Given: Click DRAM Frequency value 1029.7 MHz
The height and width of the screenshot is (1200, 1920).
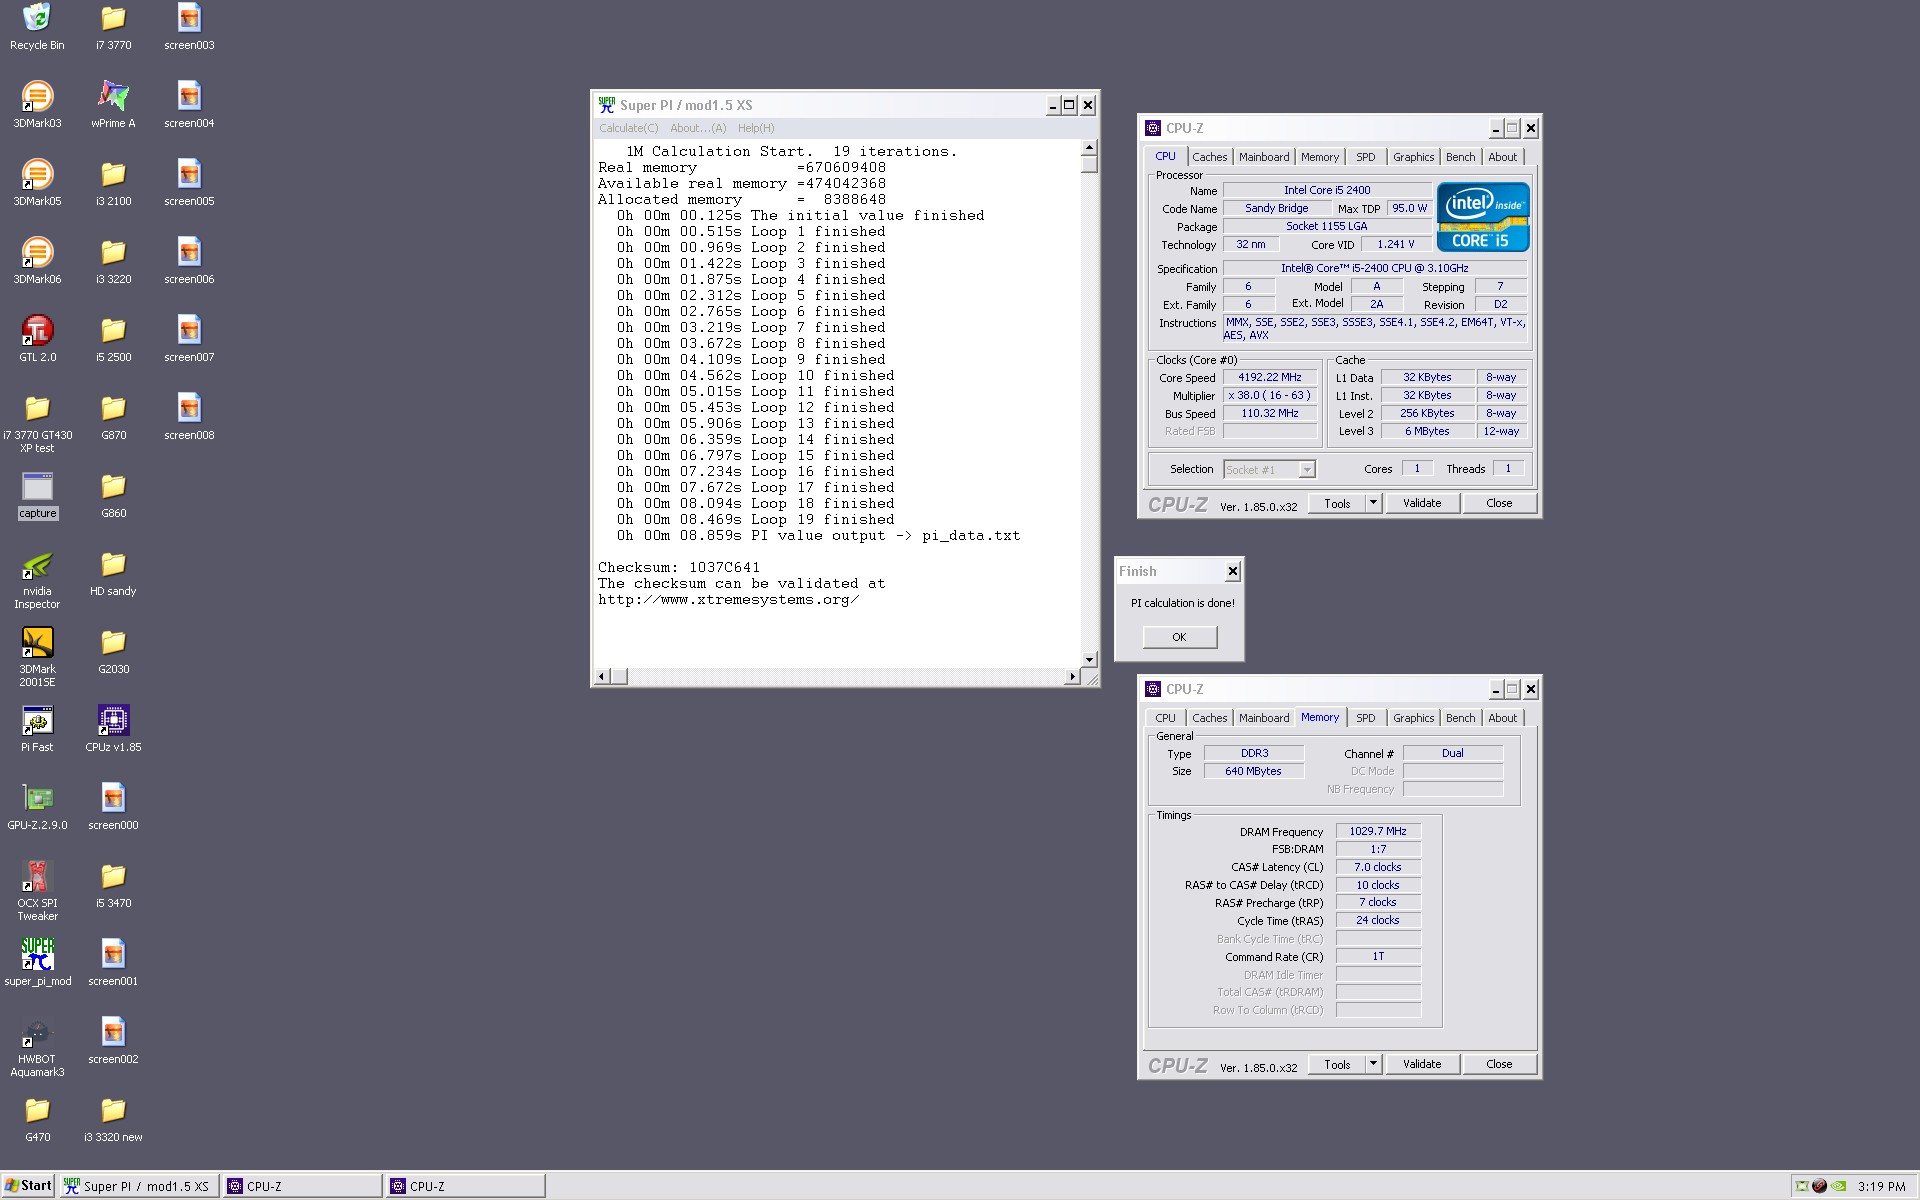Looking at the screenshot, I should (1377, 831).
